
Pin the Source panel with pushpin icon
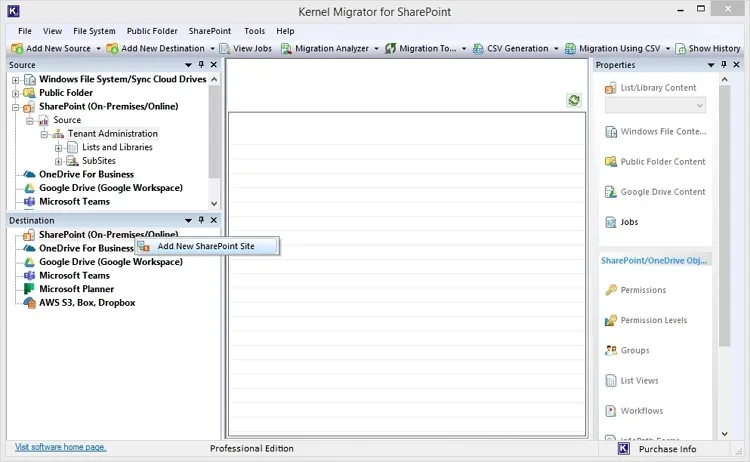(x=201, y=65)
